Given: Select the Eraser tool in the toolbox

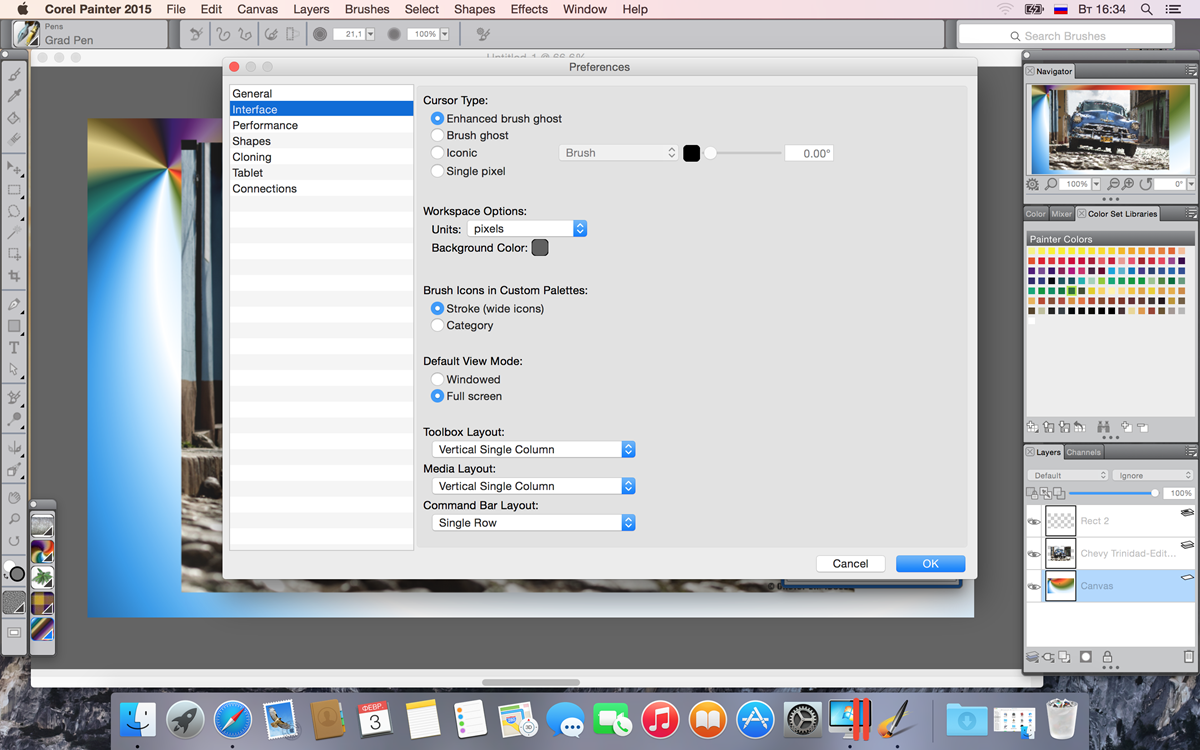Looking at the screenshot, I should (14, 139).
